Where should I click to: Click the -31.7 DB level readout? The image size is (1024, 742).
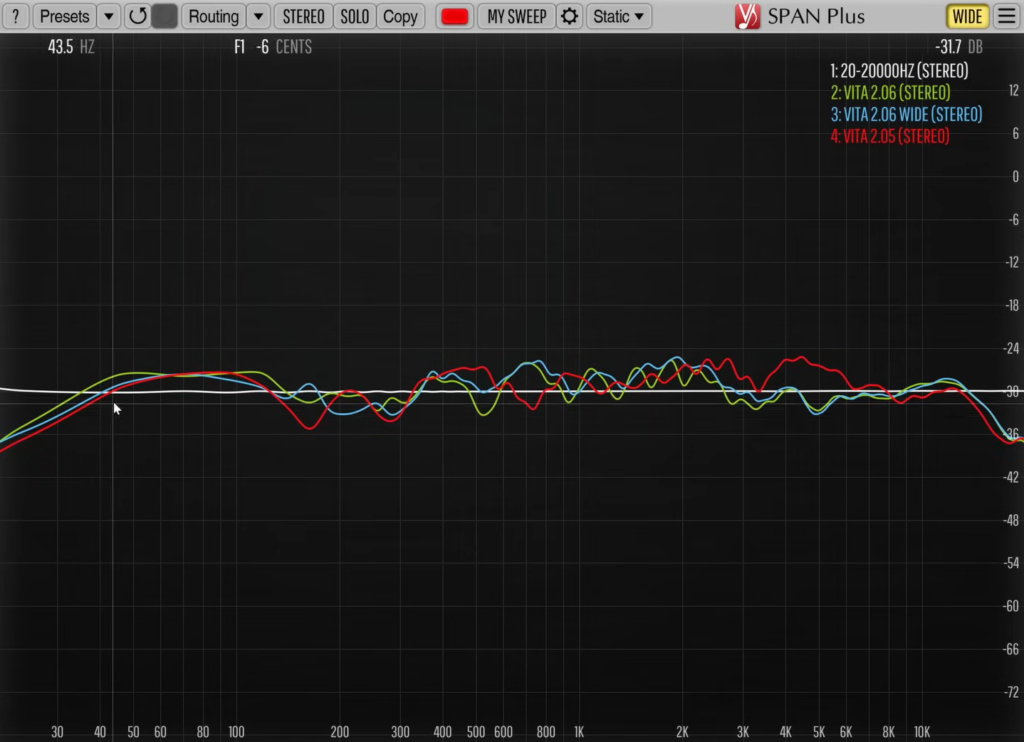click(959, 47)
